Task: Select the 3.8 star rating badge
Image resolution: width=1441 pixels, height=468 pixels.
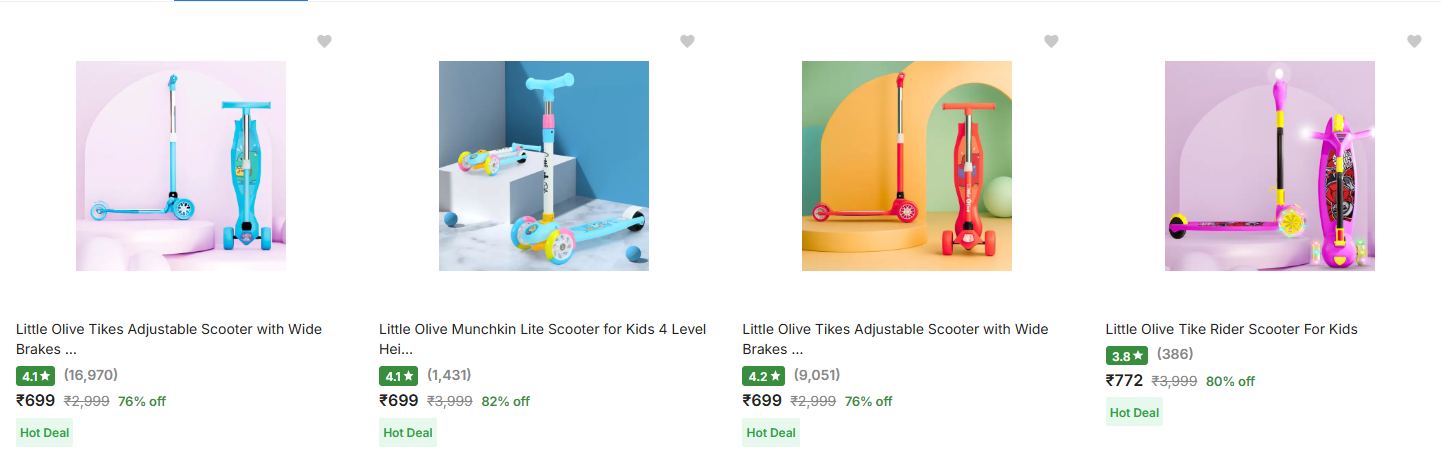Action: pos(1126,355)
